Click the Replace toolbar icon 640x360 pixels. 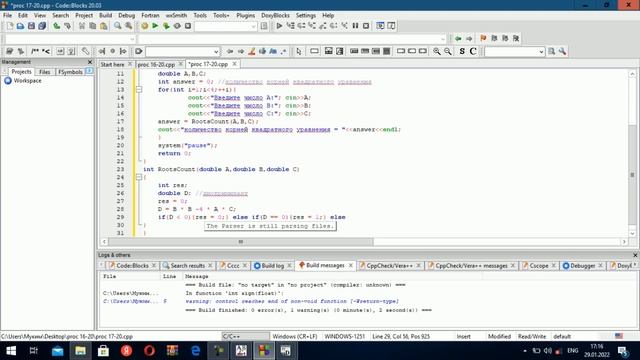point(129,26)
